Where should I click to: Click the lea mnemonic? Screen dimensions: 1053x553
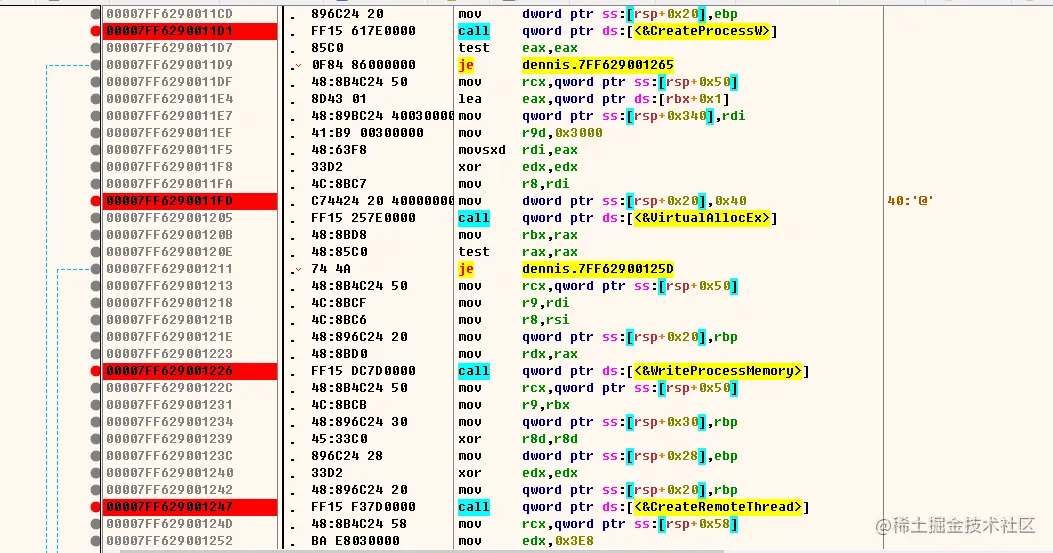click(x=469, y=99)
